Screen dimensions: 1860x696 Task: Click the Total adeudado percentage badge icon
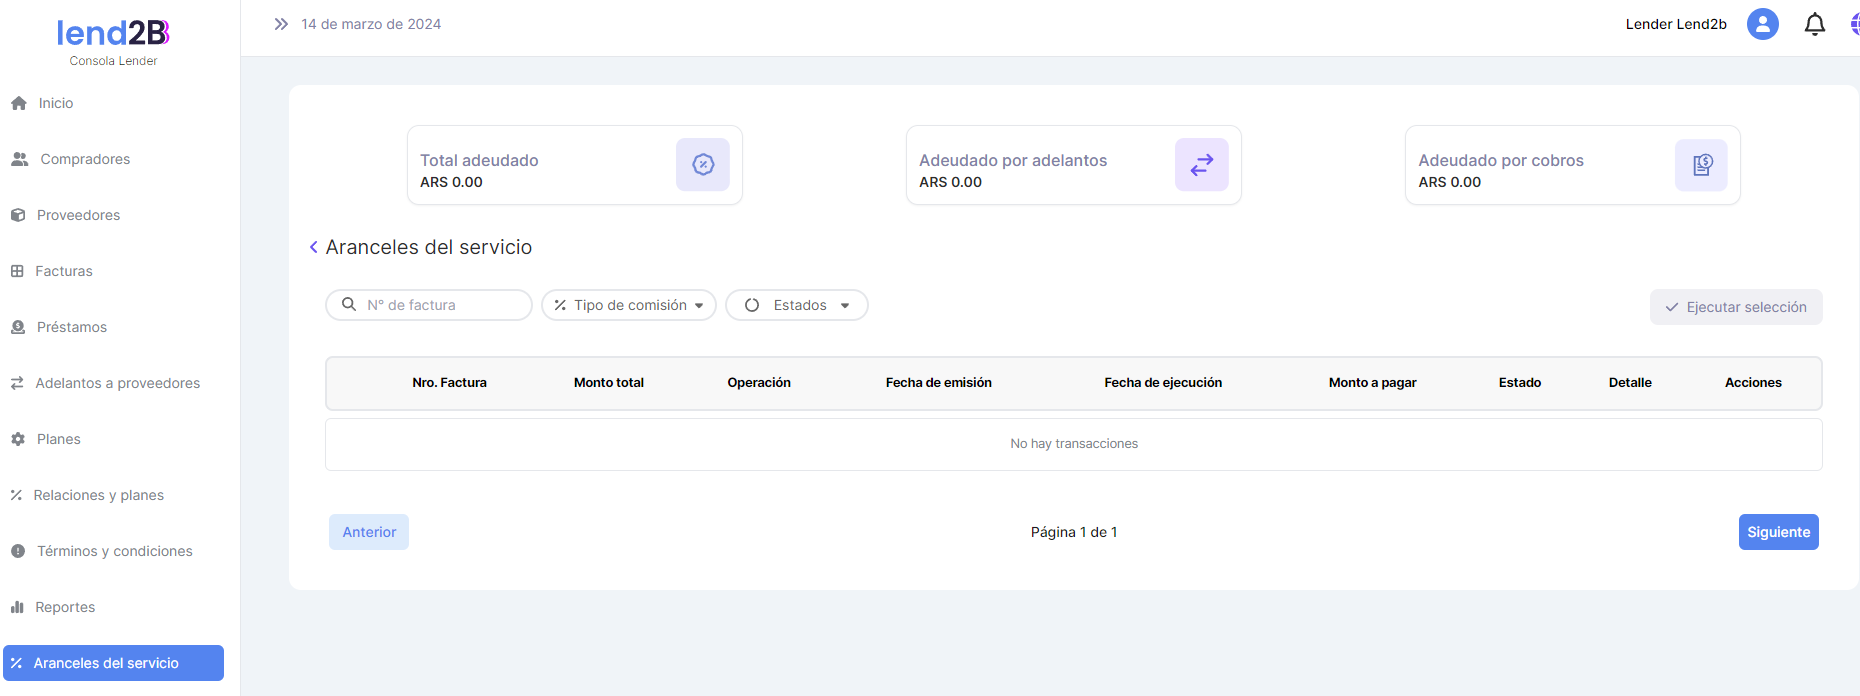(x=703, y=165)
